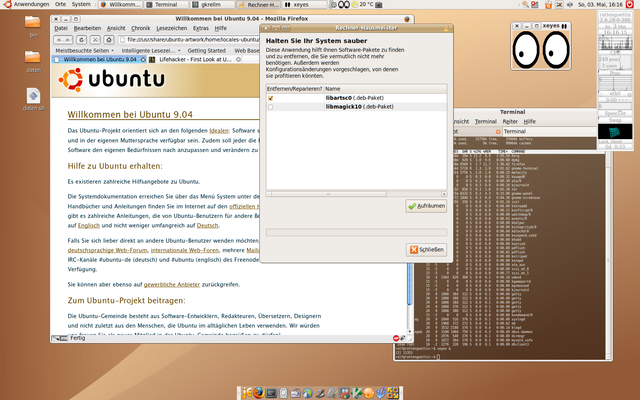
Task: Reload the page in Firefox
Action: [x=81, y=40]
